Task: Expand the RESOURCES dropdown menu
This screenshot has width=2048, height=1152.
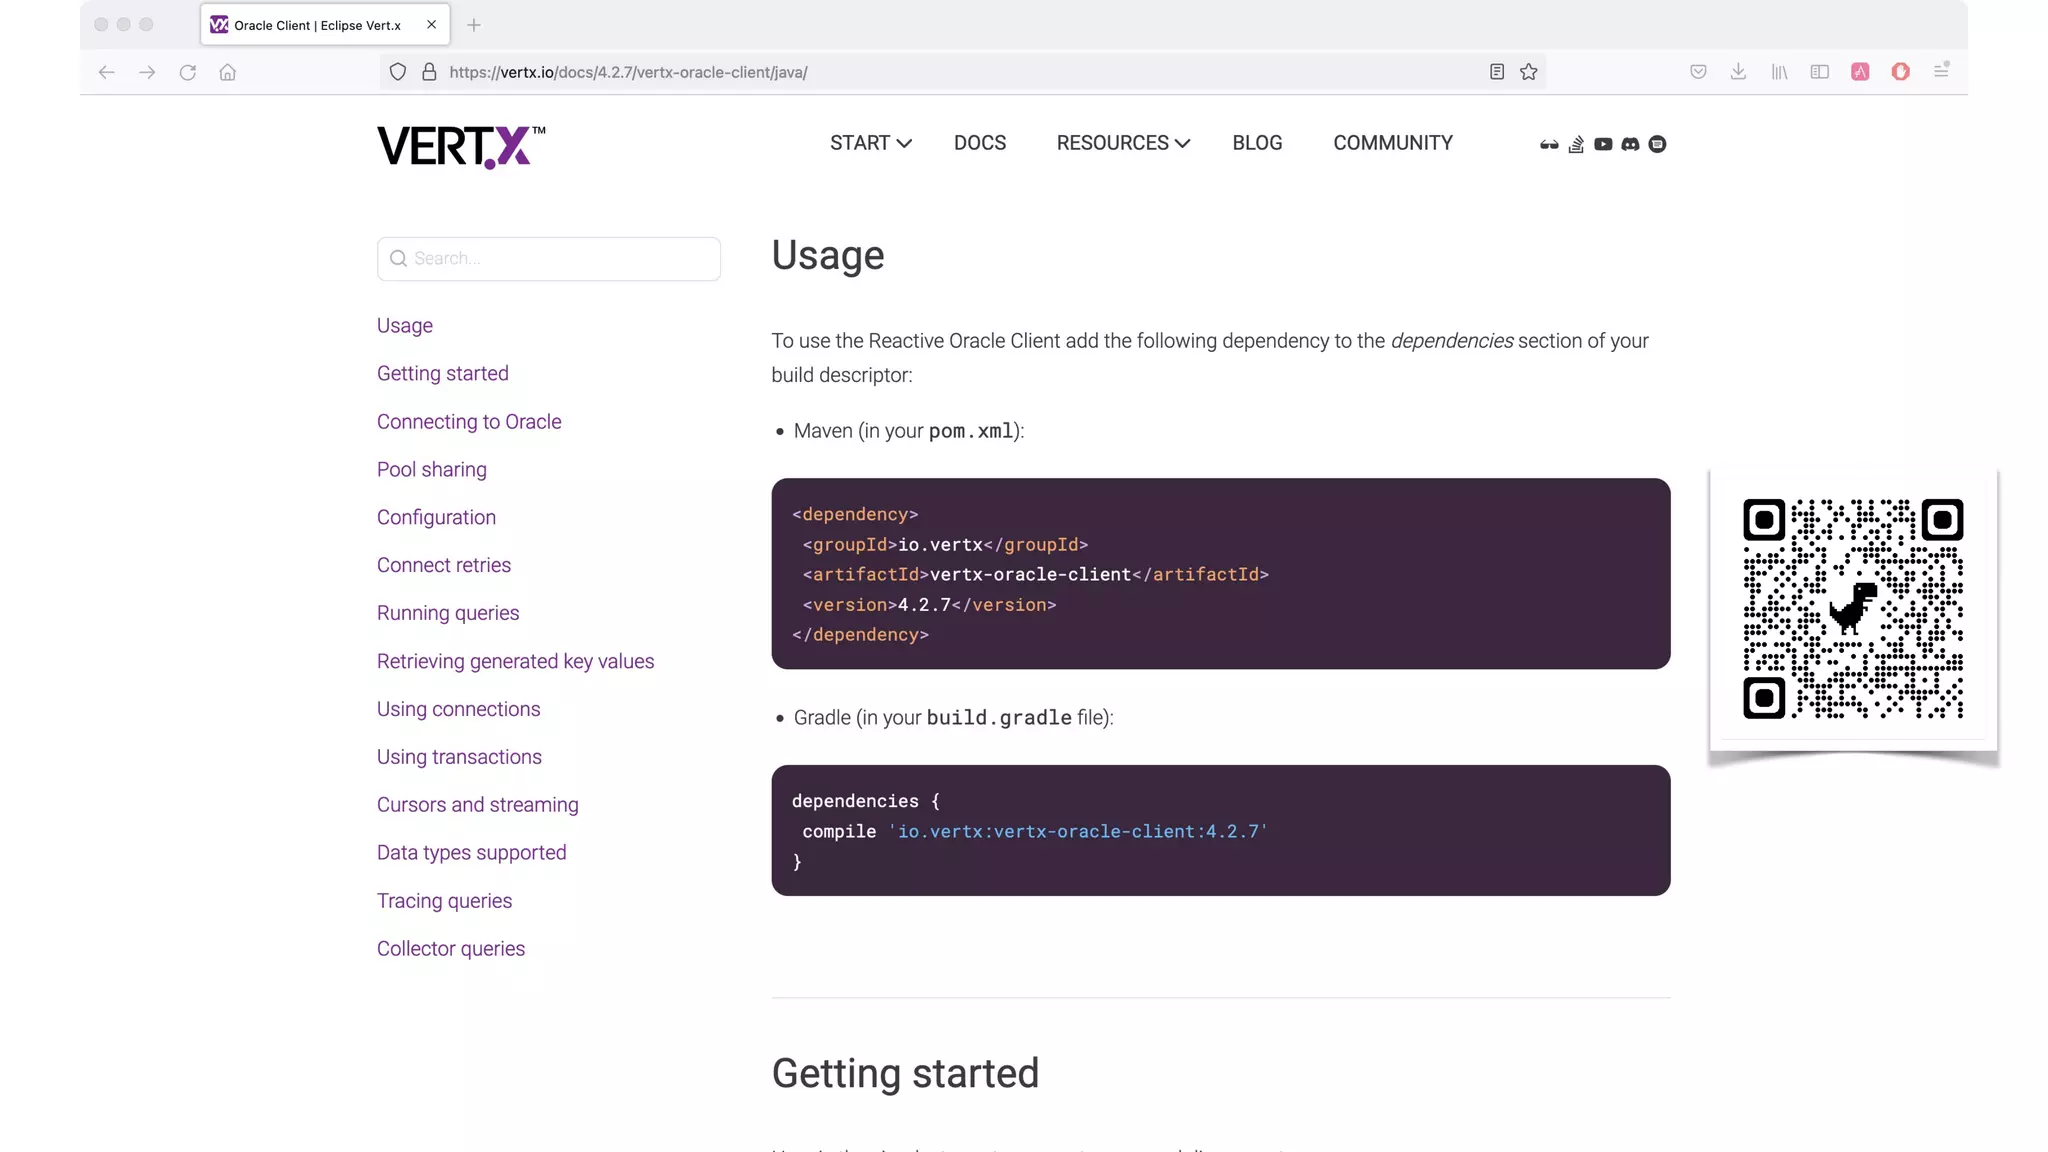Action: click(1123, 143)
